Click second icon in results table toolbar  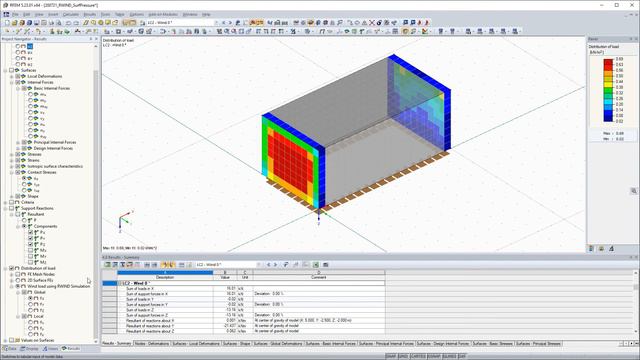[x=115, y=264]
